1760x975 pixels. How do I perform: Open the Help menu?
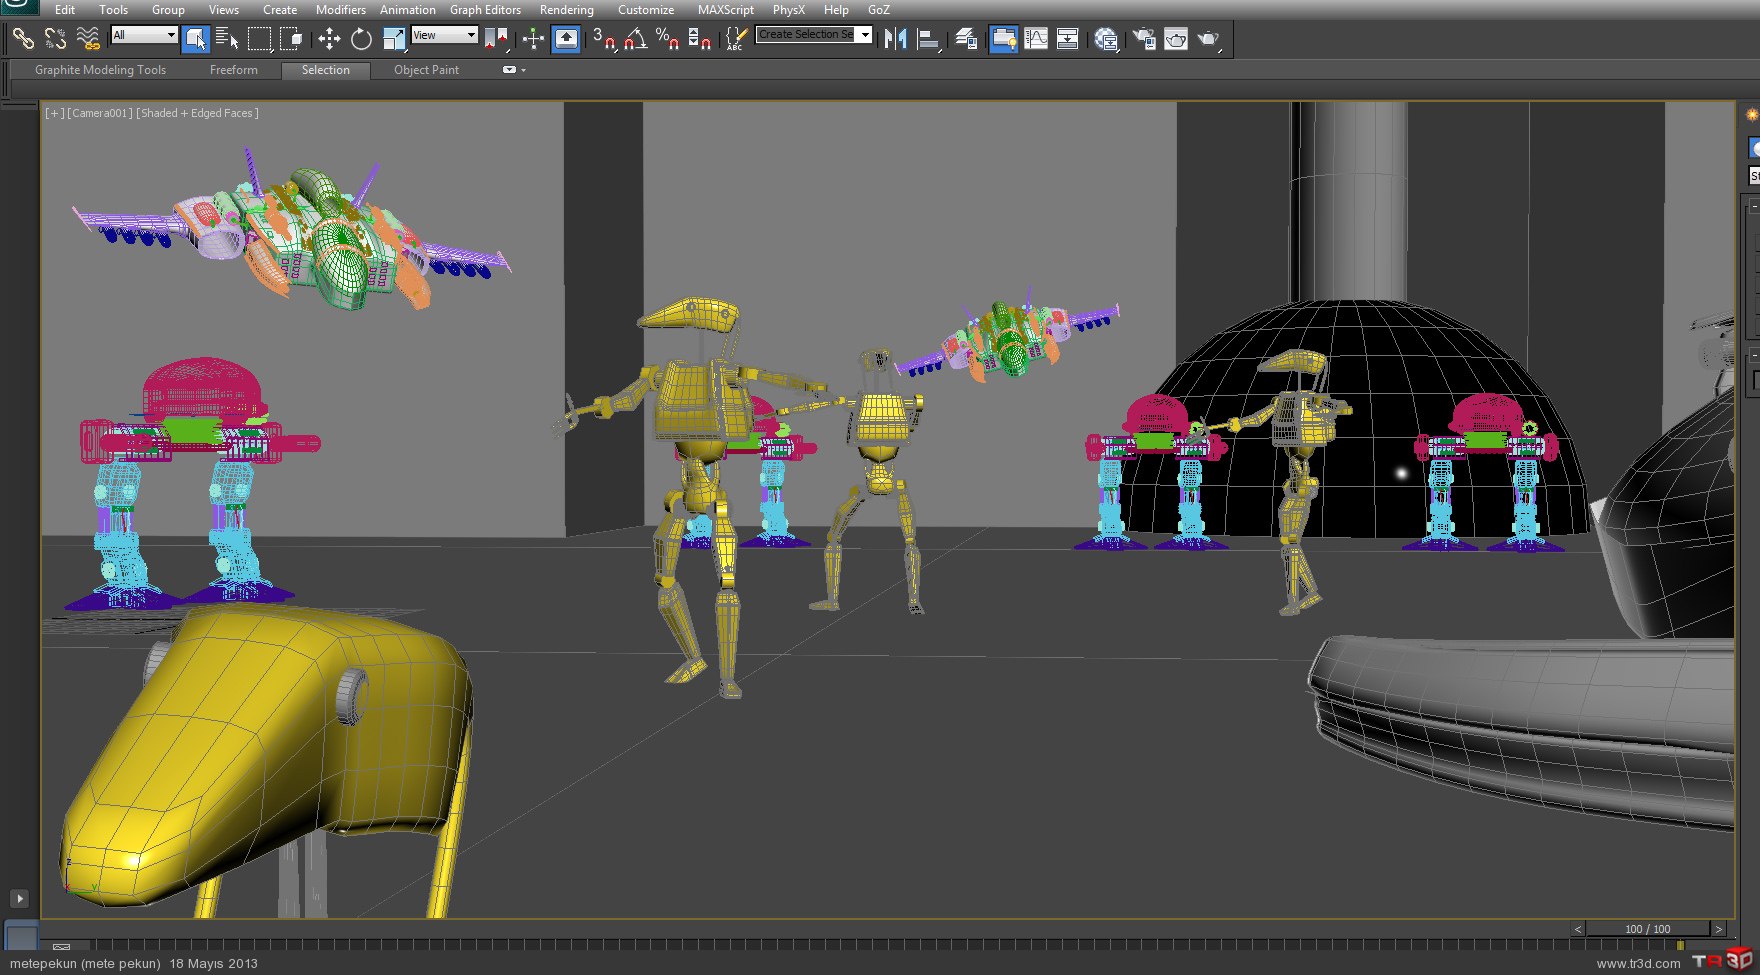tap(836, 9)
